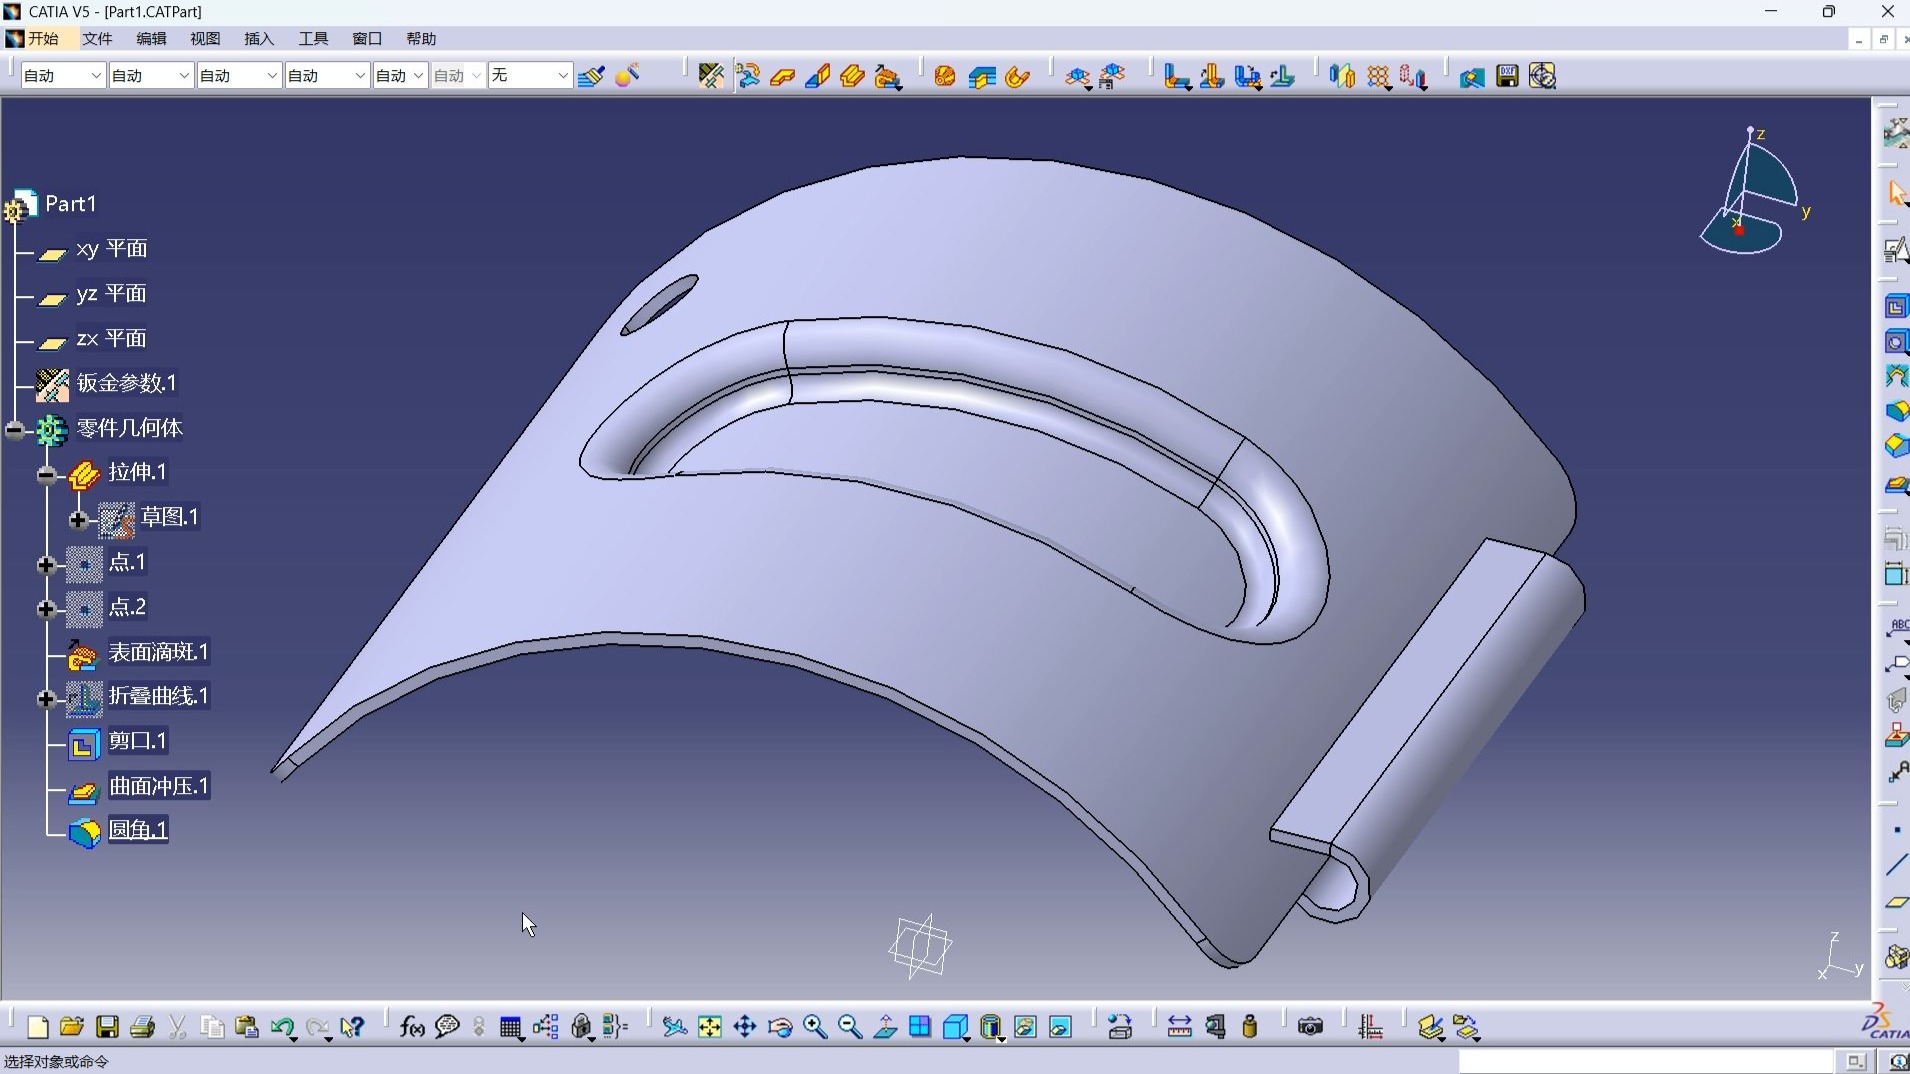The width and height of the screenshot is (1910, 1074).
Task: Select the Recognize tool icon
Action: (748, 76)
